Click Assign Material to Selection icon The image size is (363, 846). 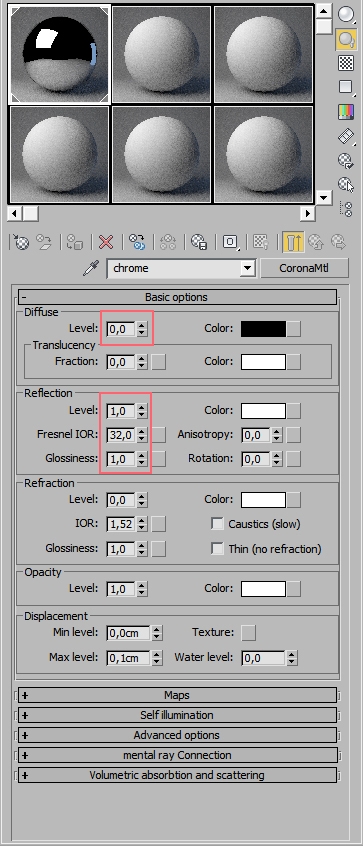point(74,242)
